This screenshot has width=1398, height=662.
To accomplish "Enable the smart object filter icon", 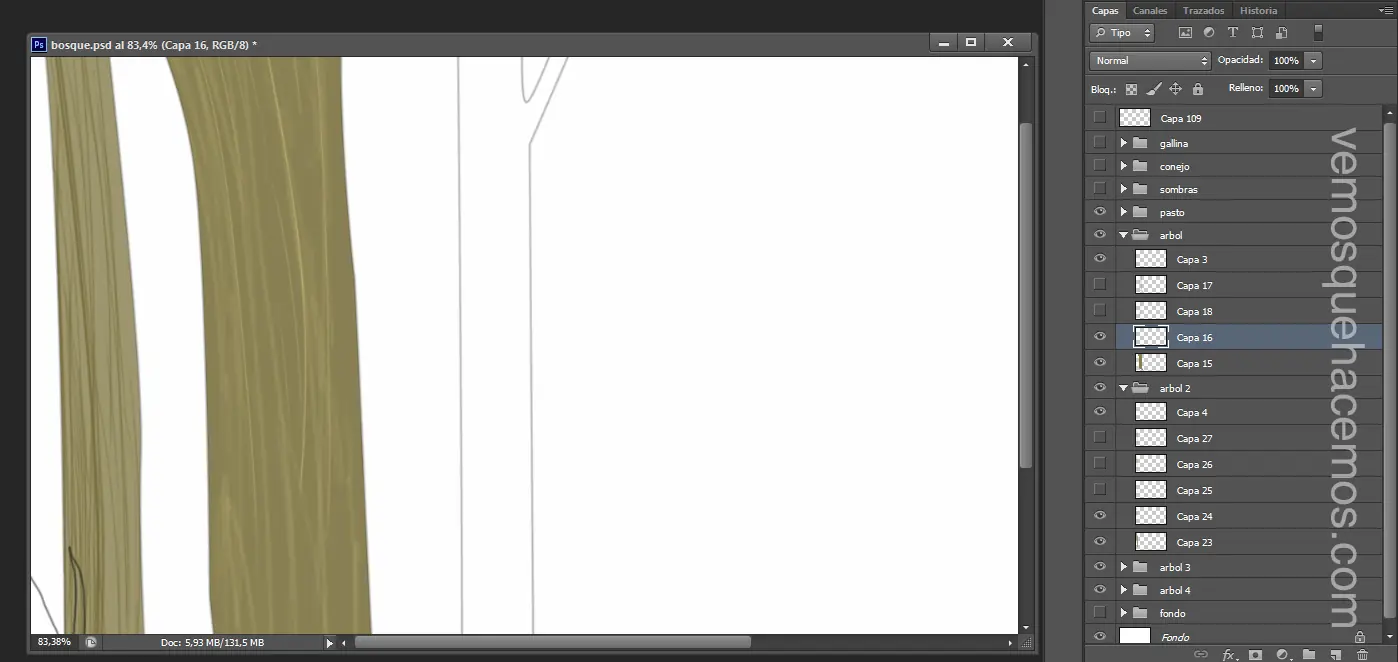I will pyautogui.click(x=1281, y=33).
